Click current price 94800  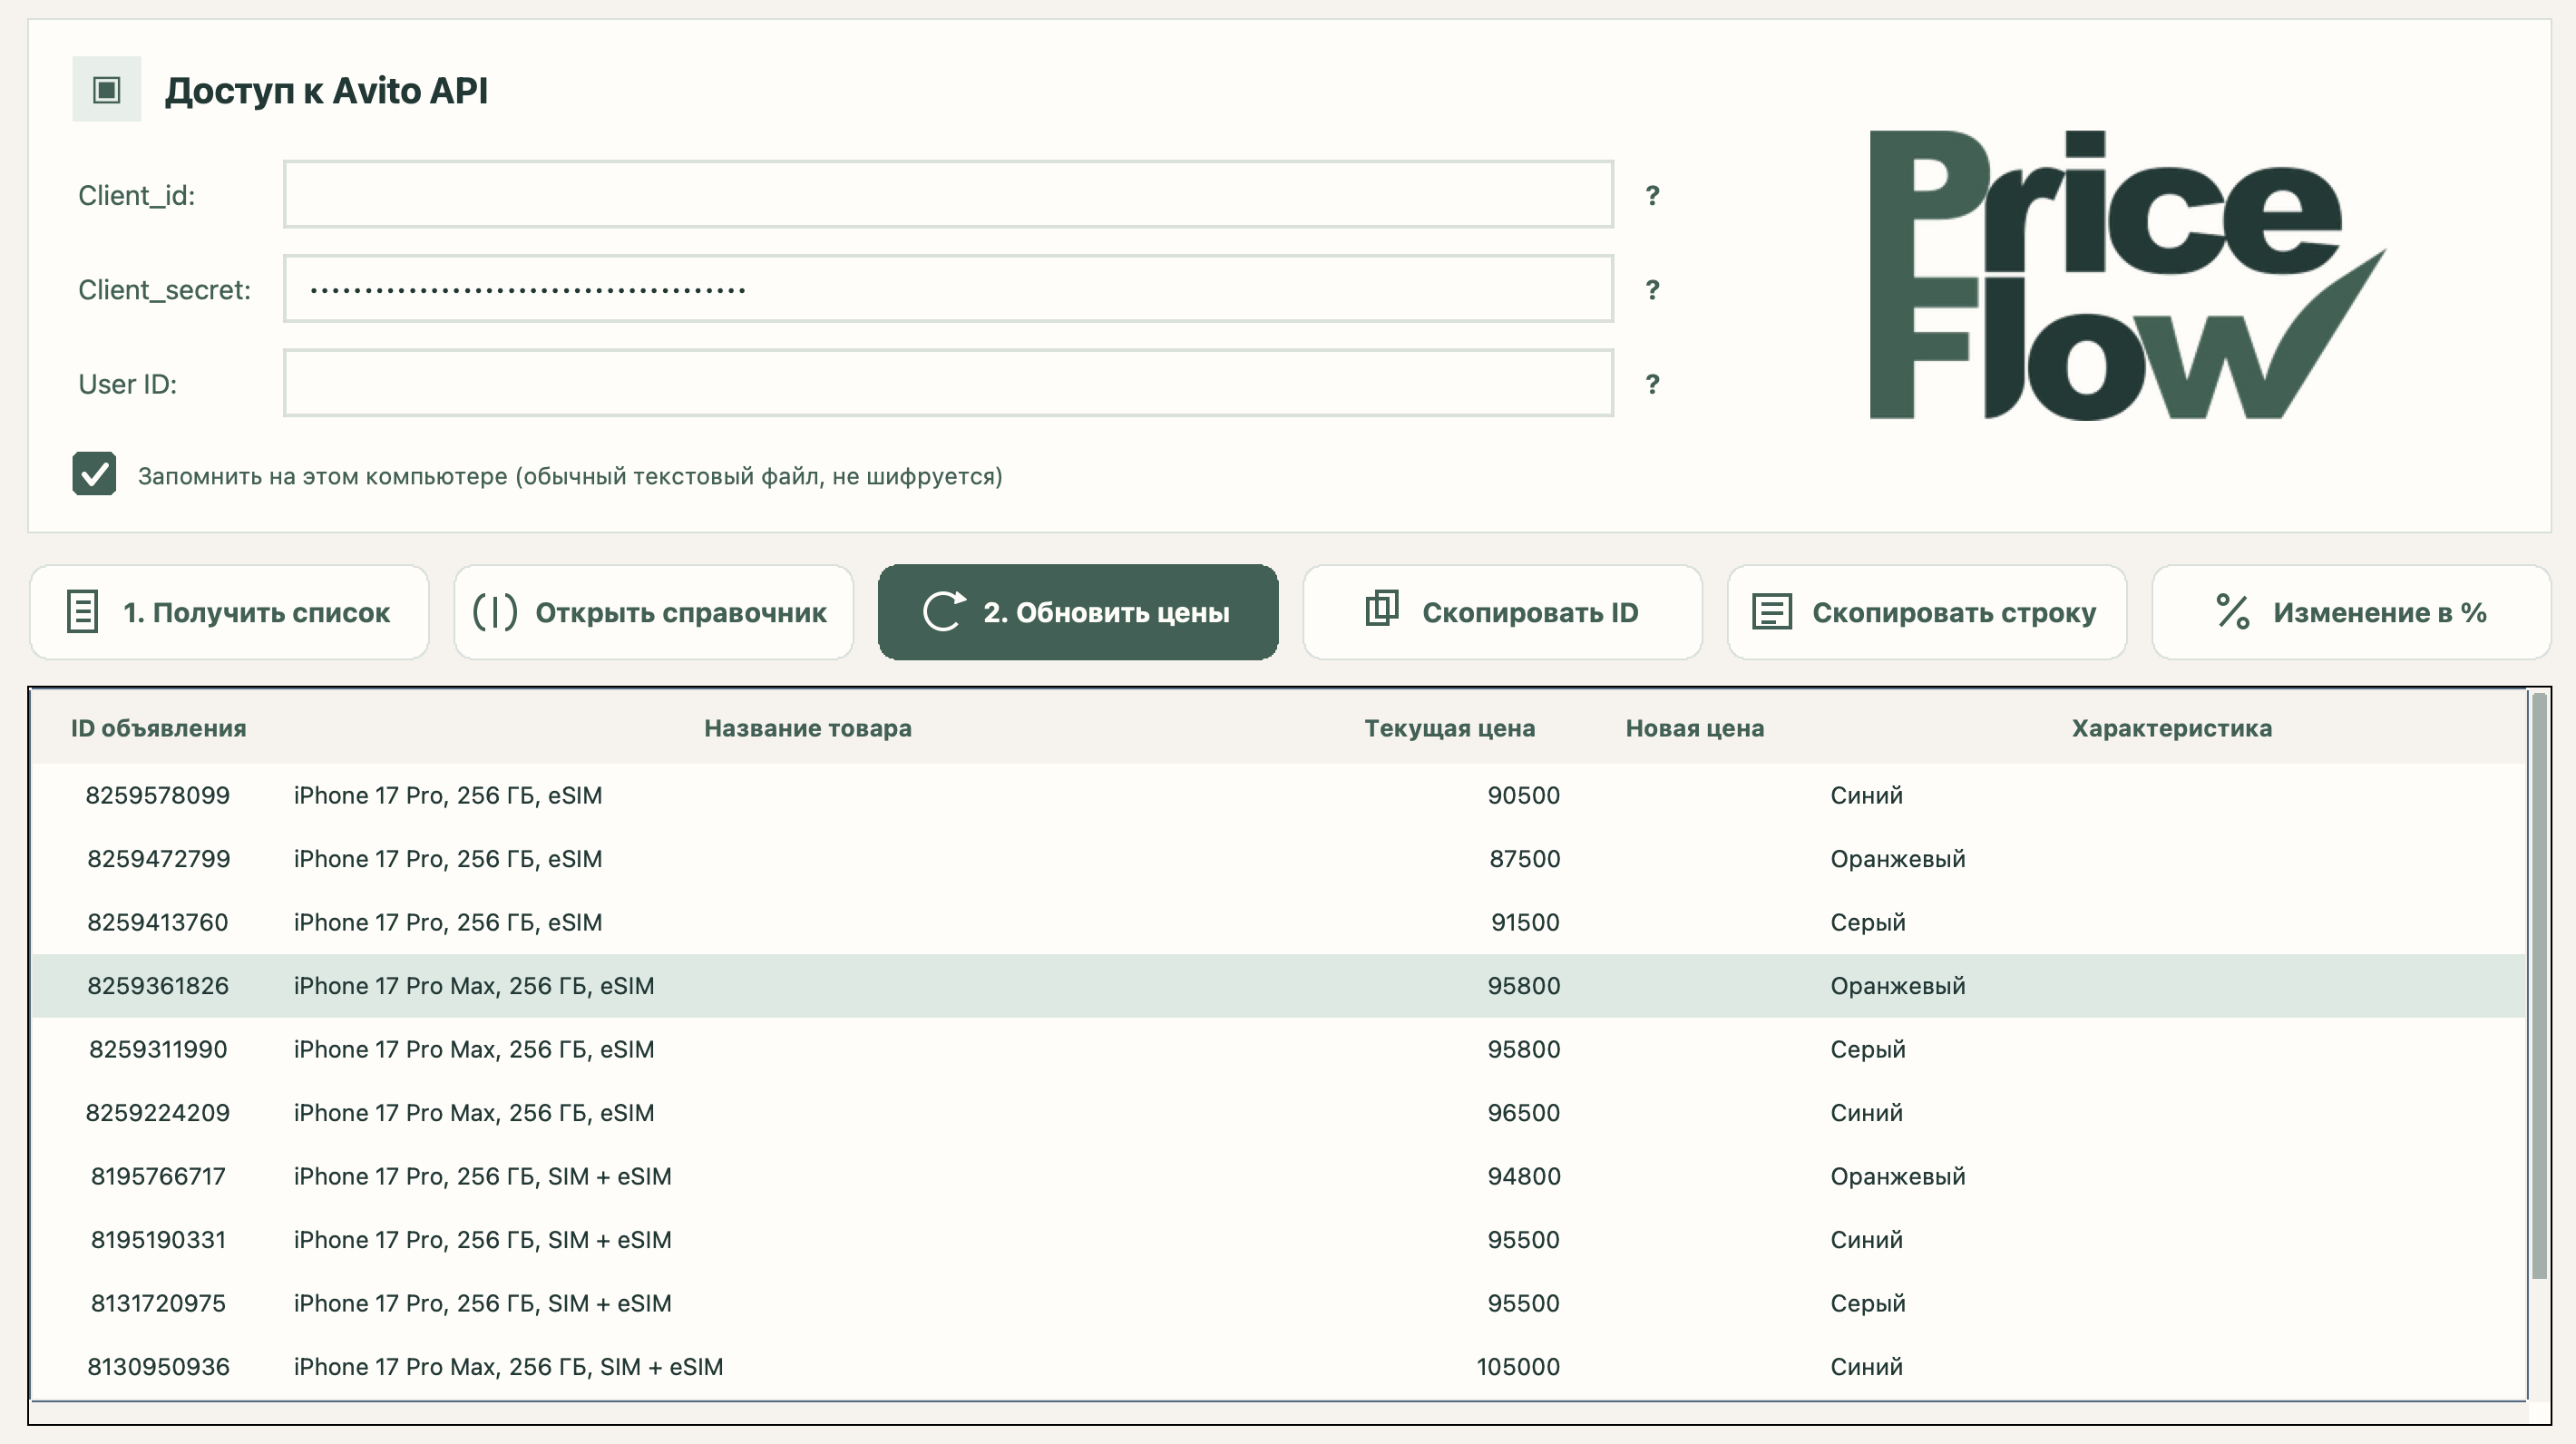(x=1523, y=1176)
